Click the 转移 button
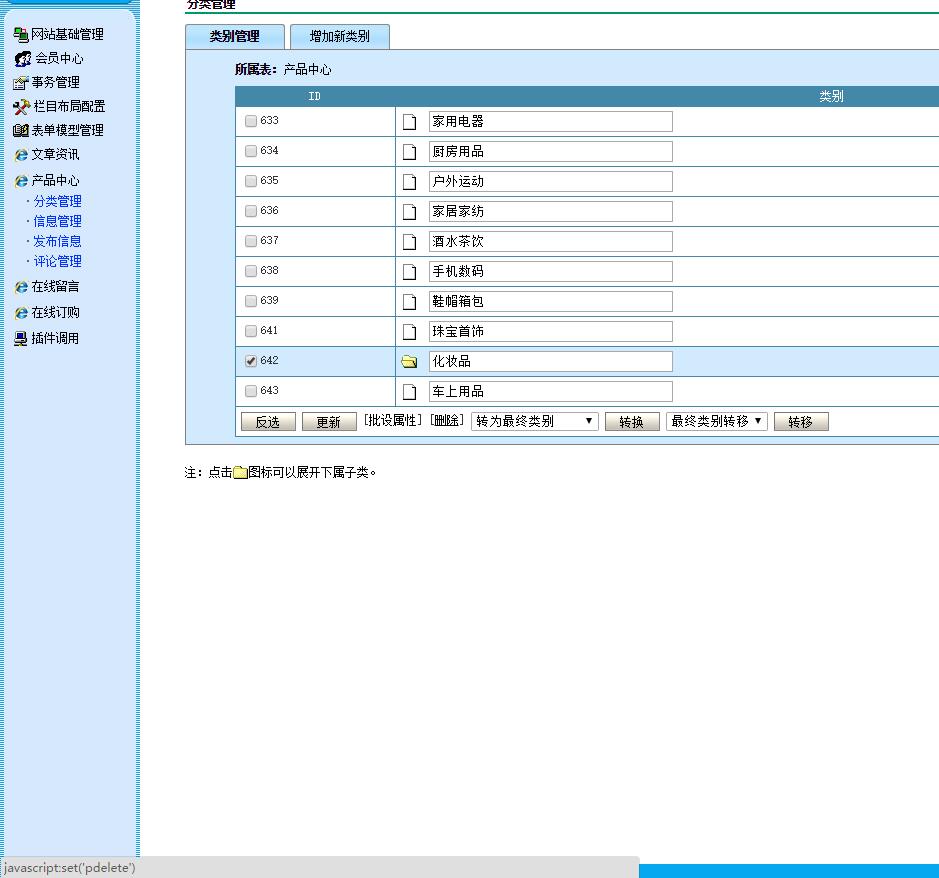Screen dimensions: 939x878 pyautogui.click(x=801, y=422)
